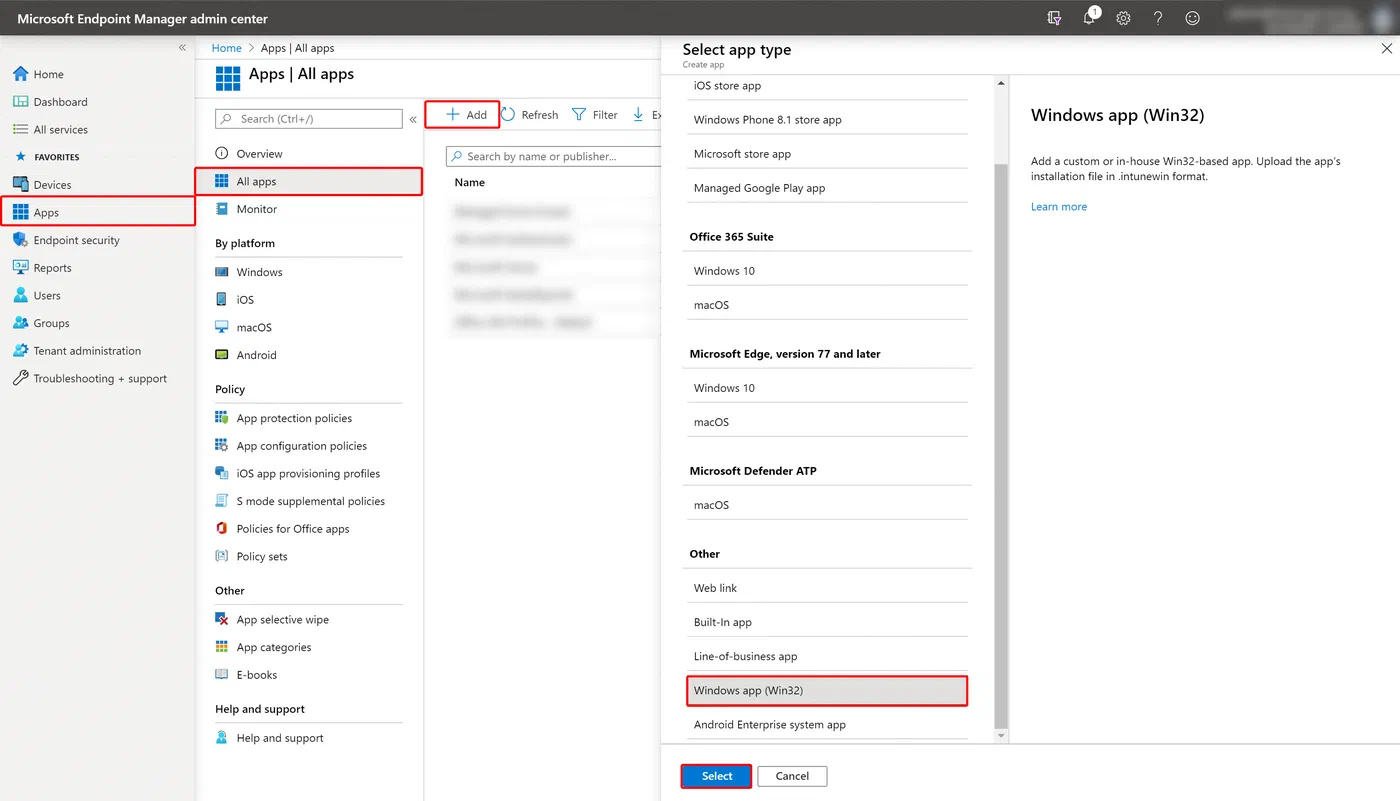Click Home breadcrumb link
The width and height of the screenshot is (1400, 801).
click(x=226, y=48)
